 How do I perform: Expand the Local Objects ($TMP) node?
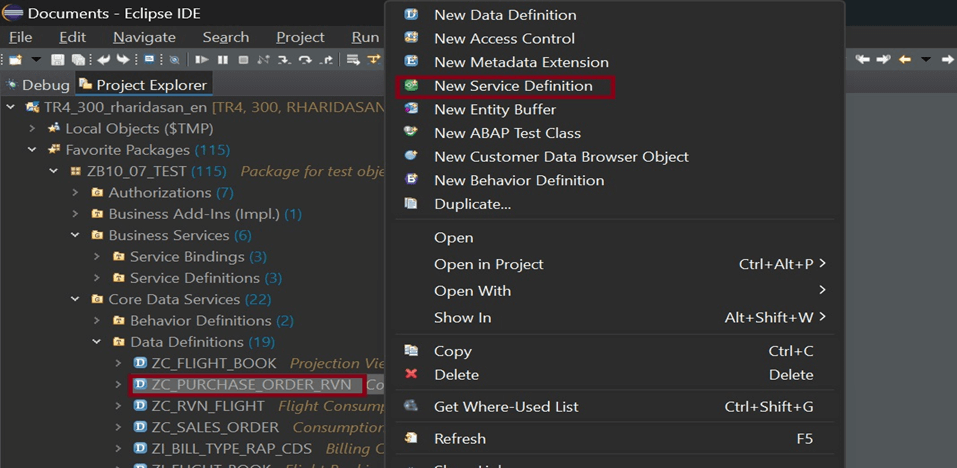pos(32,129)
